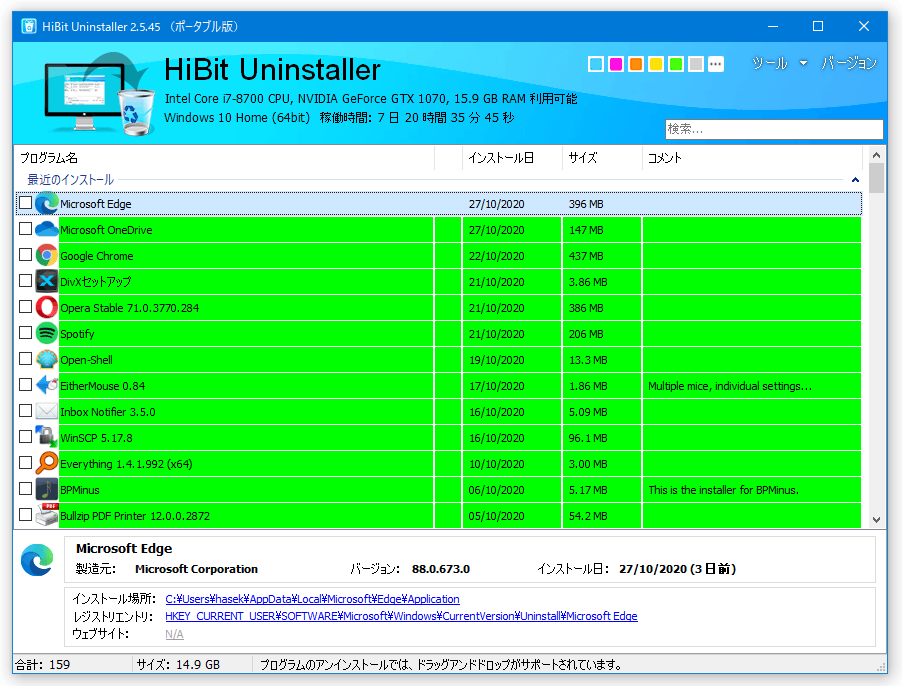Click the HiBit Uninstaller title bar icon
The image size is (902, 686).
coord(29,26)
